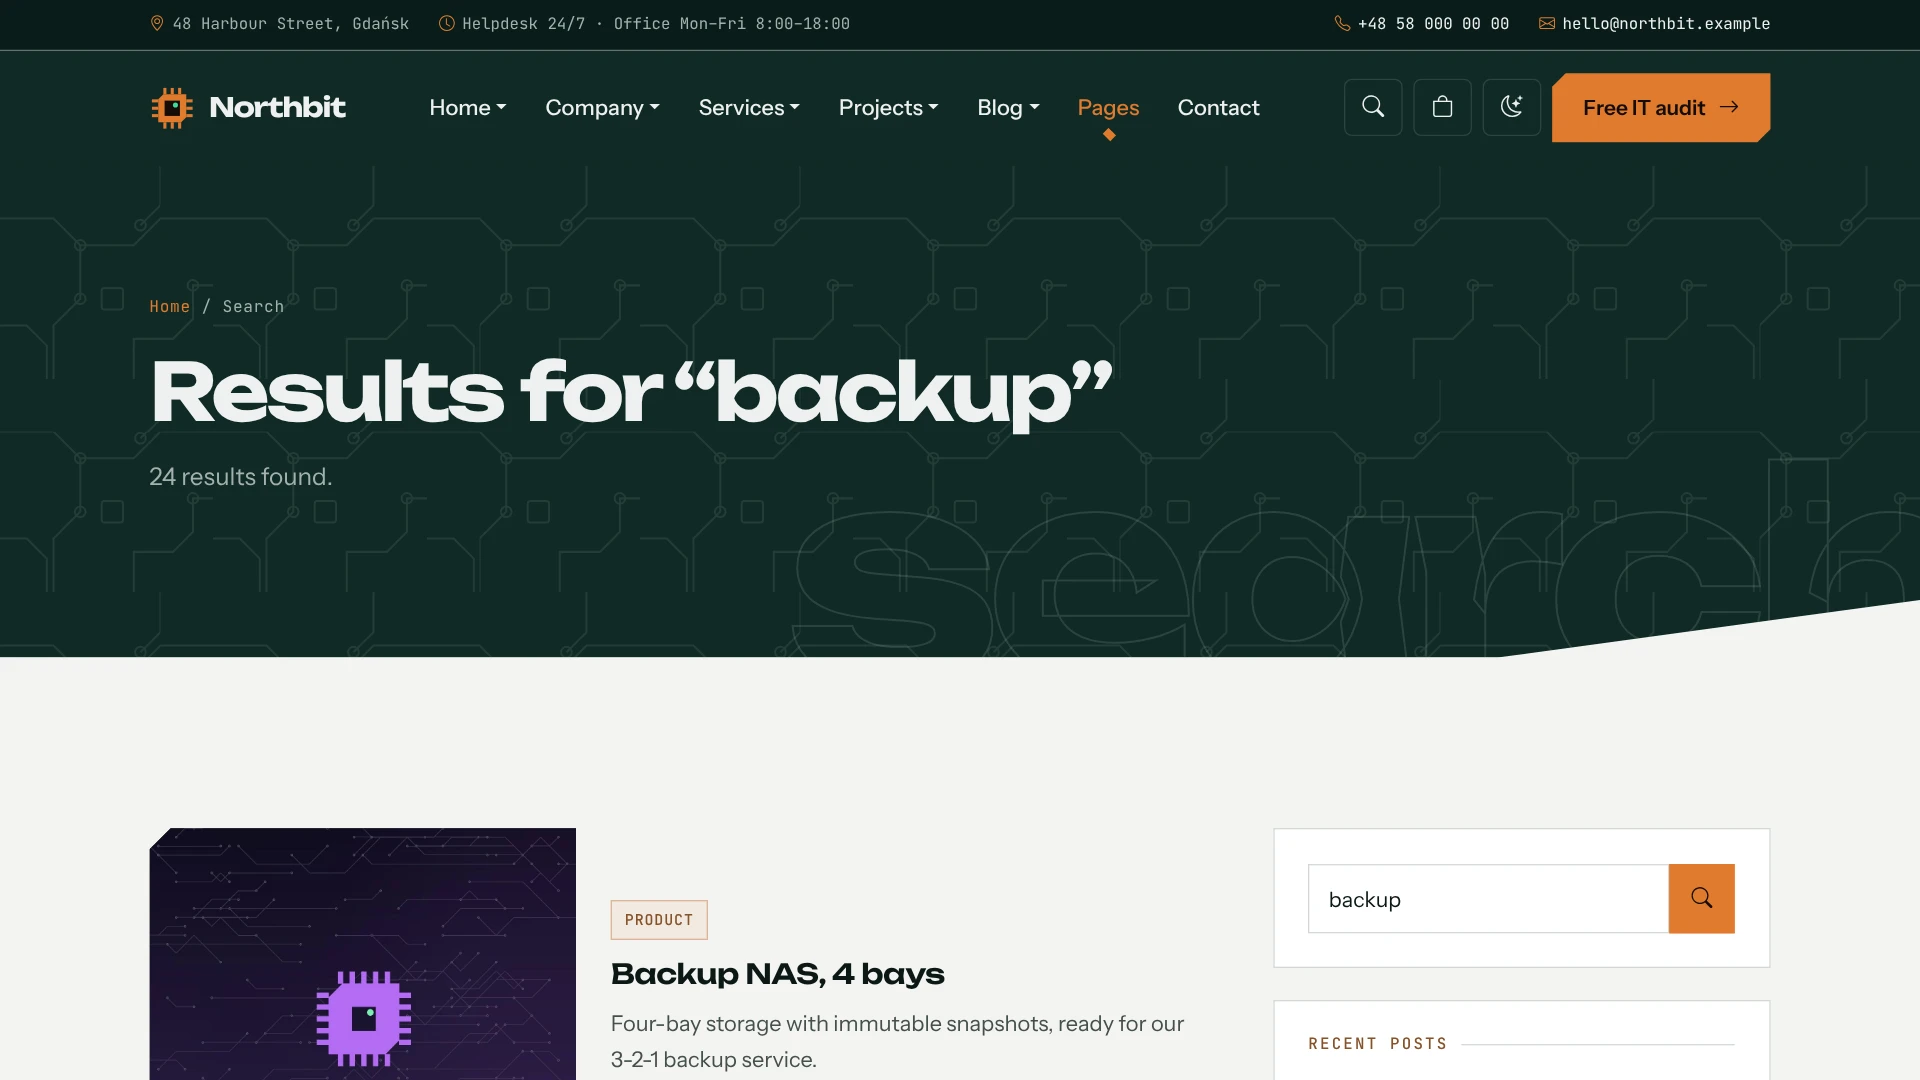Click the 24 results found text
The width and height of the screenshot is (1920, 1080).
(x=241, y=477)
